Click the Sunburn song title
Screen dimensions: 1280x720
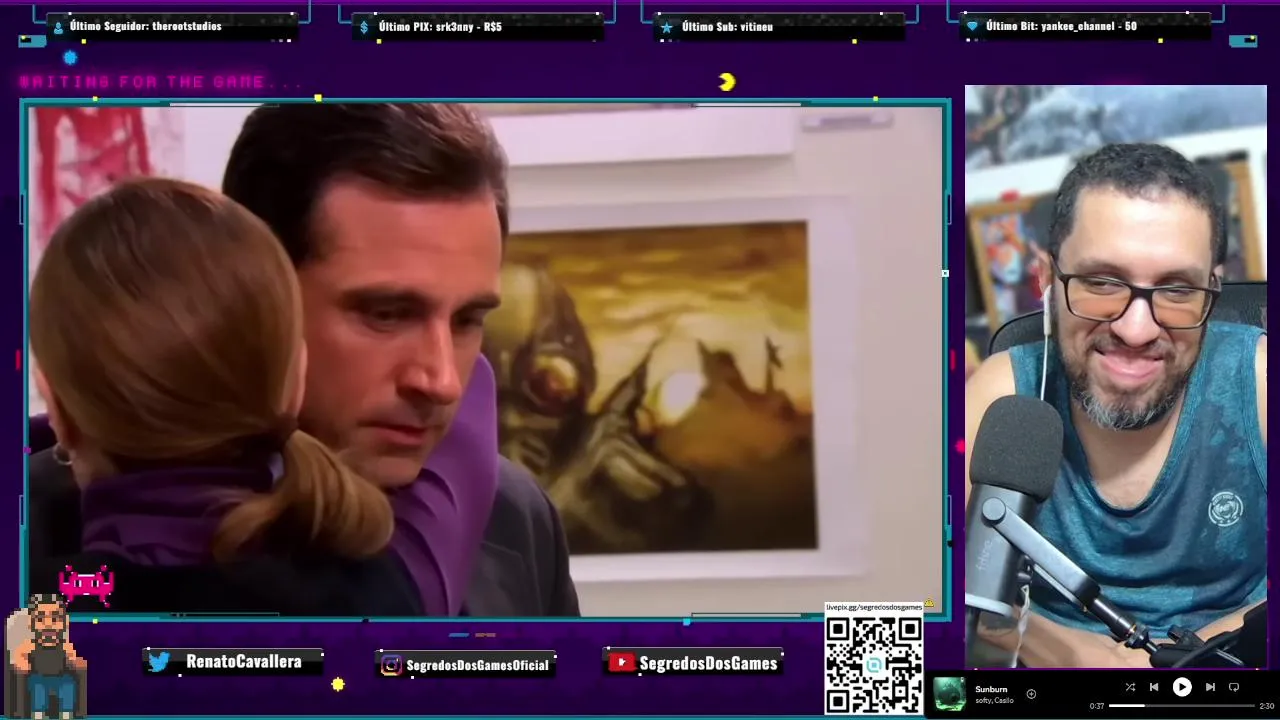[x=991, y=689]
